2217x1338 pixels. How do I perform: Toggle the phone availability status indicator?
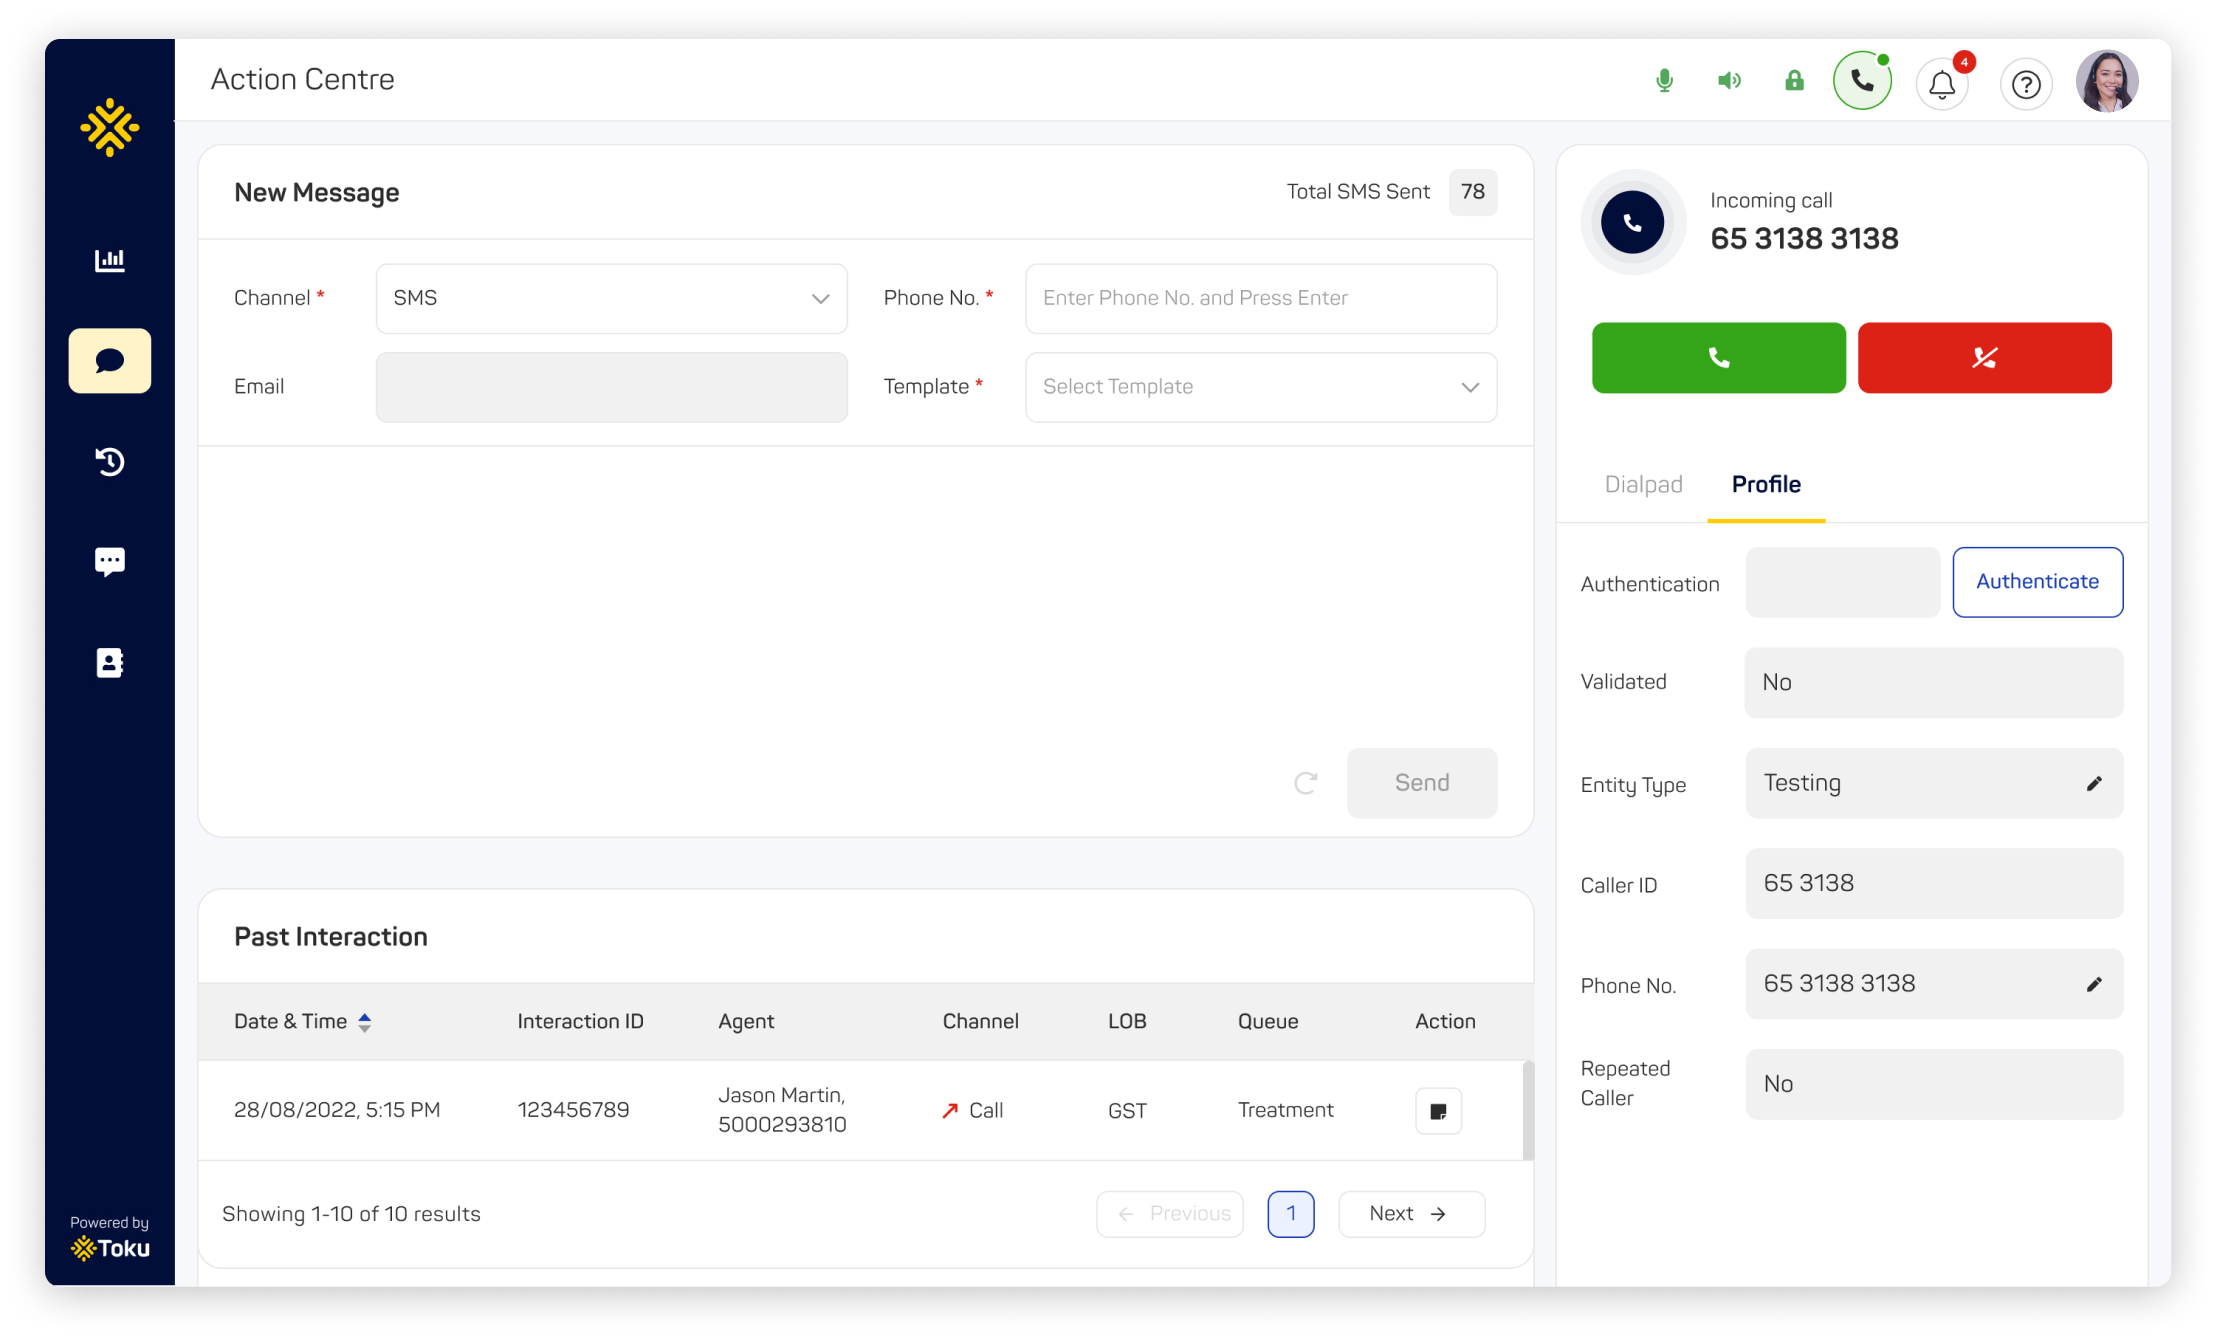(1861, 79)
